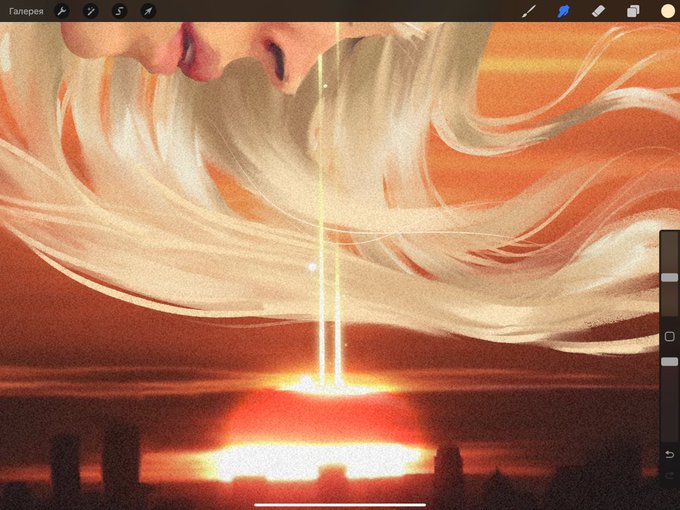680x510 pixels.
Task: Tap the square modify button on sidebar
Action: pos(670,336)
